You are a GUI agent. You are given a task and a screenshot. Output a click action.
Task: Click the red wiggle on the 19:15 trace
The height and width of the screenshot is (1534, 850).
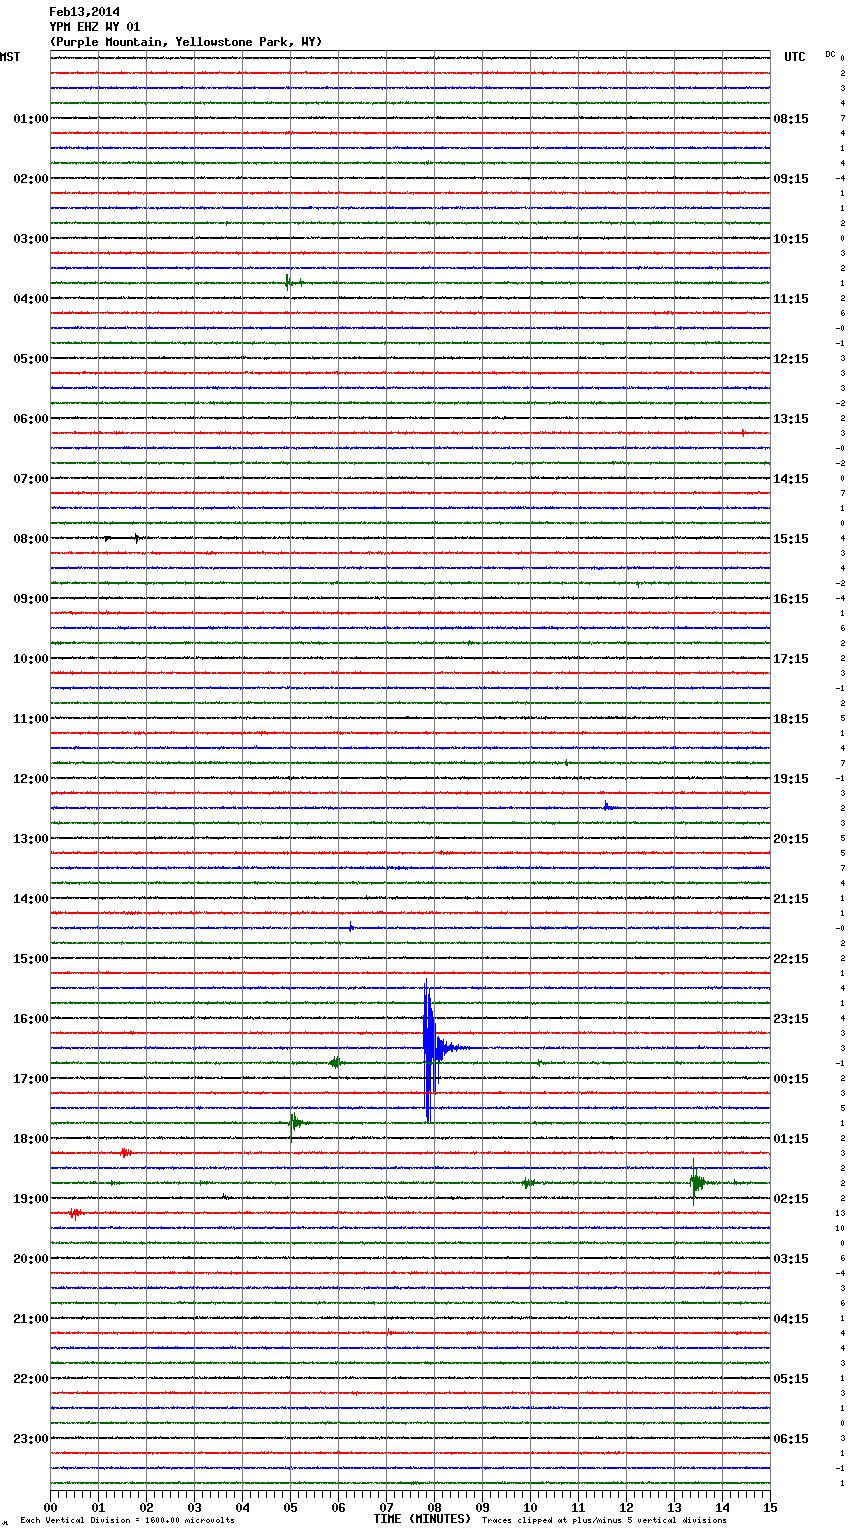click(x=76, y=1213)
